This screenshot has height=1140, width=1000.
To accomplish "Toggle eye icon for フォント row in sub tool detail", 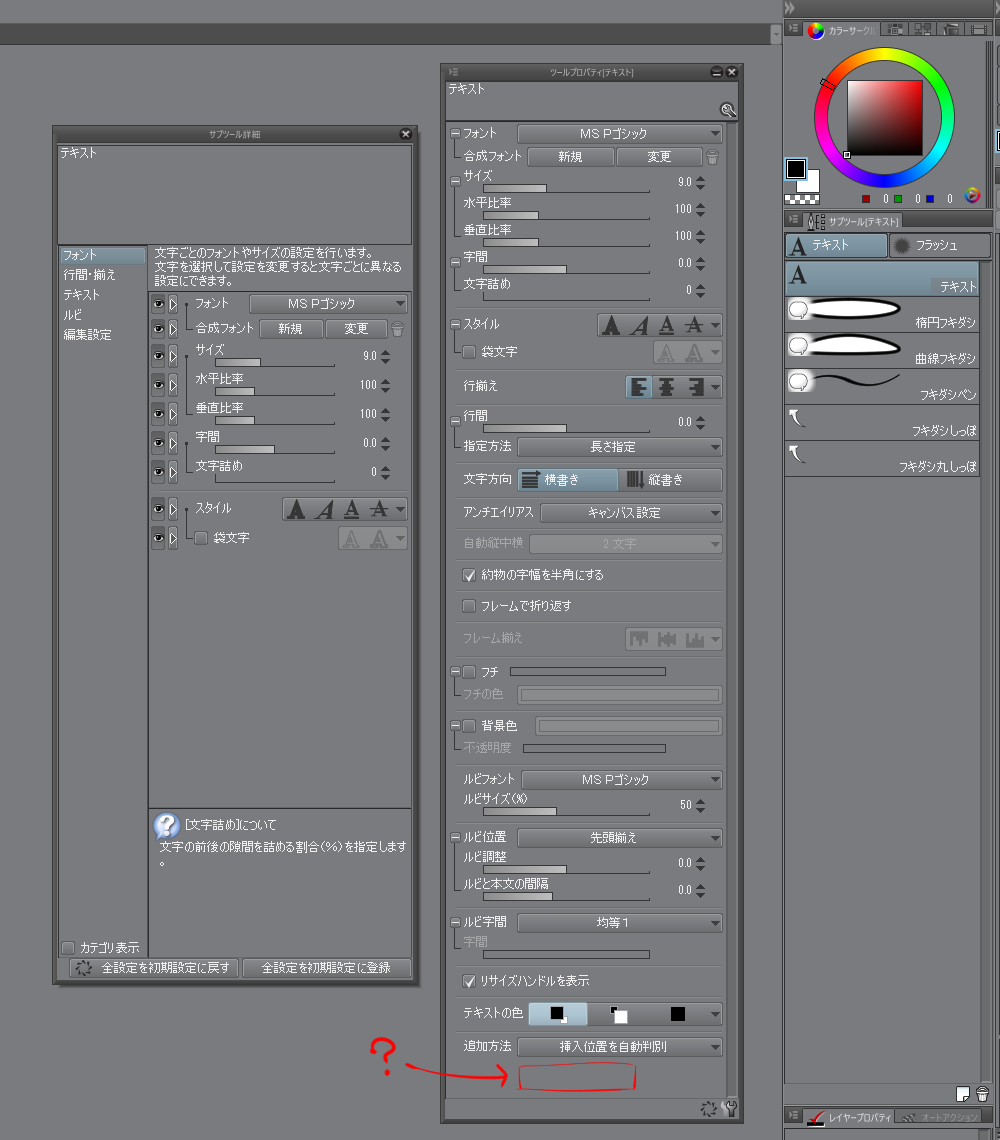I will (x=158, y=304).
